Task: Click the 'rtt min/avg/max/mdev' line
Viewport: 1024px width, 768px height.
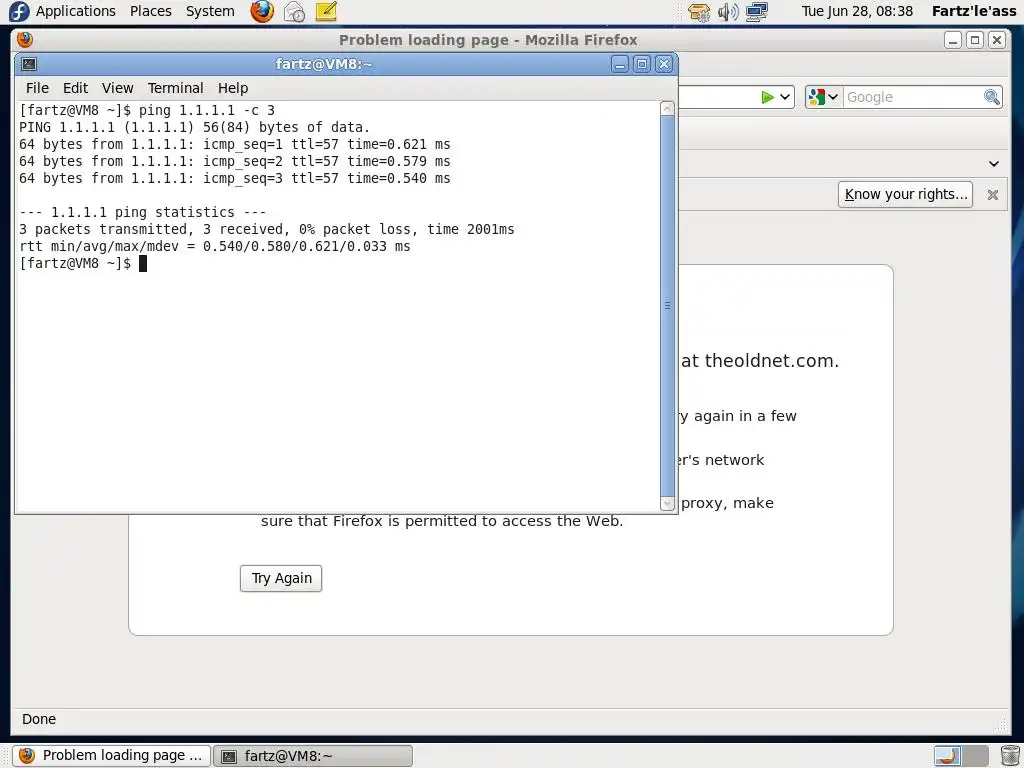Action: coord(215,246)
